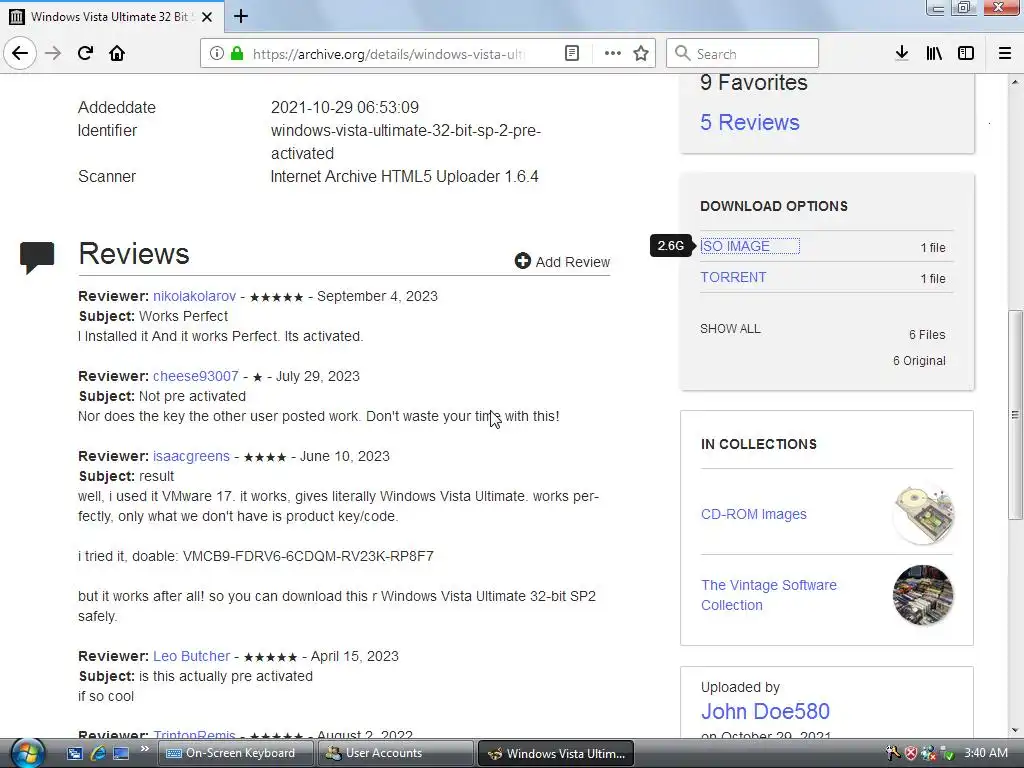1024x768 pixels.
Task: Open a new tab with plus button
Action: [240, 16]
